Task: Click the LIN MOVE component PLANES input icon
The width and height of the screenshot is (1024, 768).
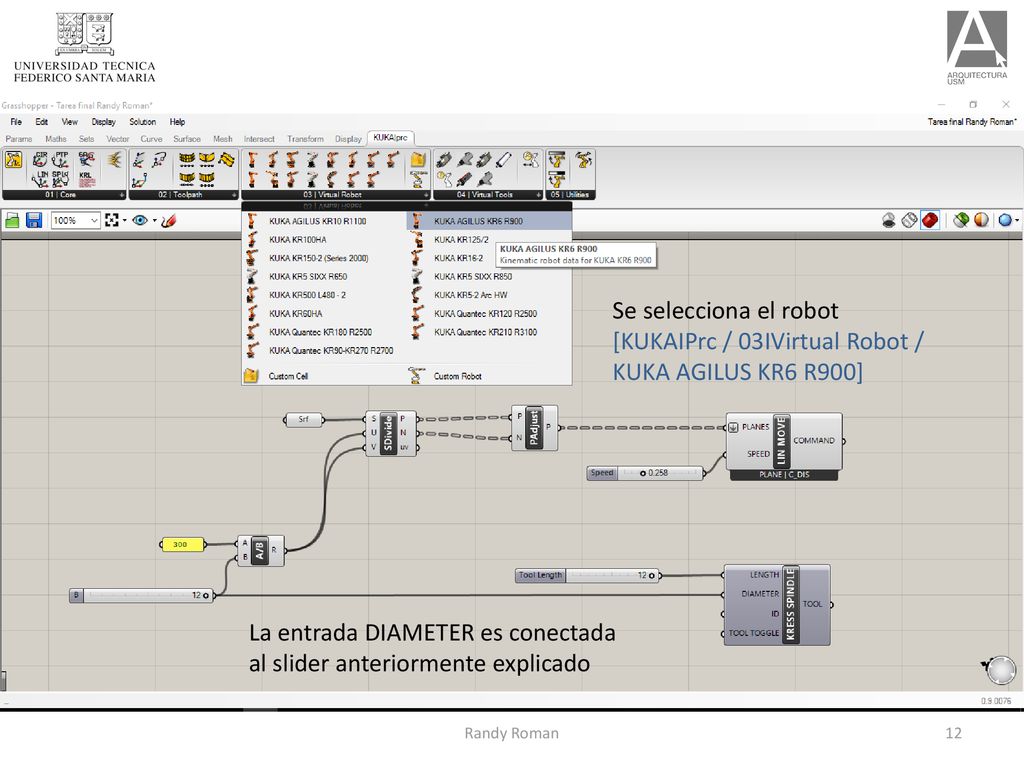Action: 733,427
